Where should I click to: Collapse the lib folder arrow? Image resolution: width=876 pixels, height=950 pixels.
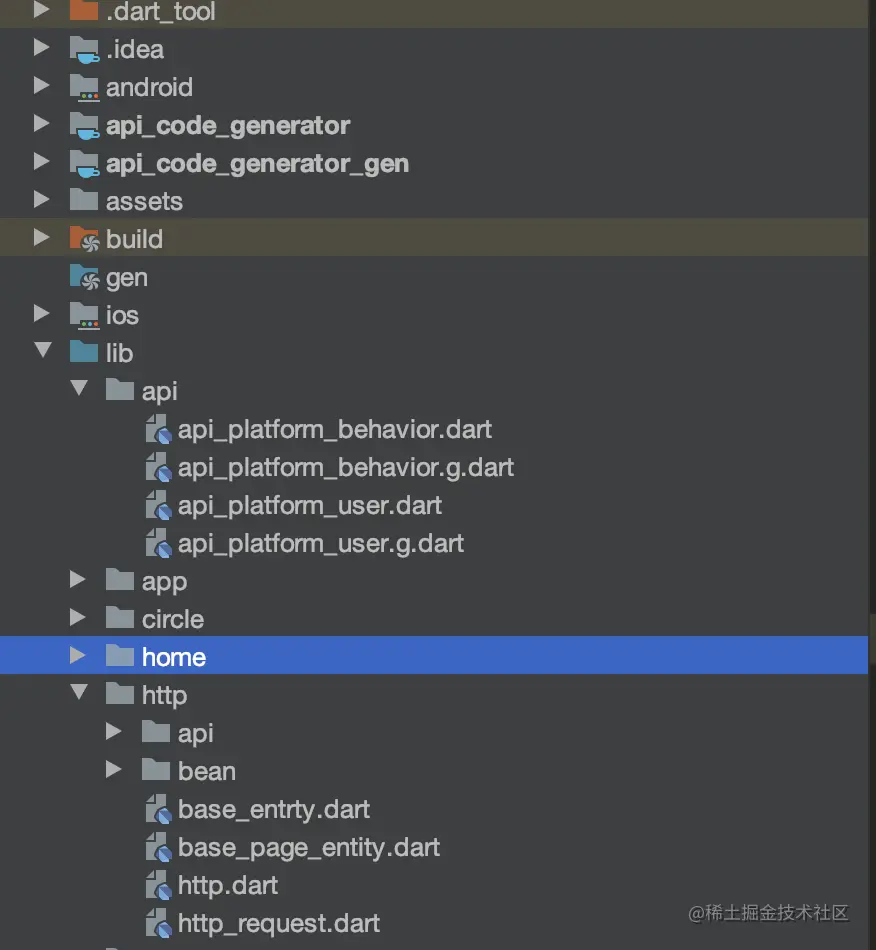(x=42, y=352)
